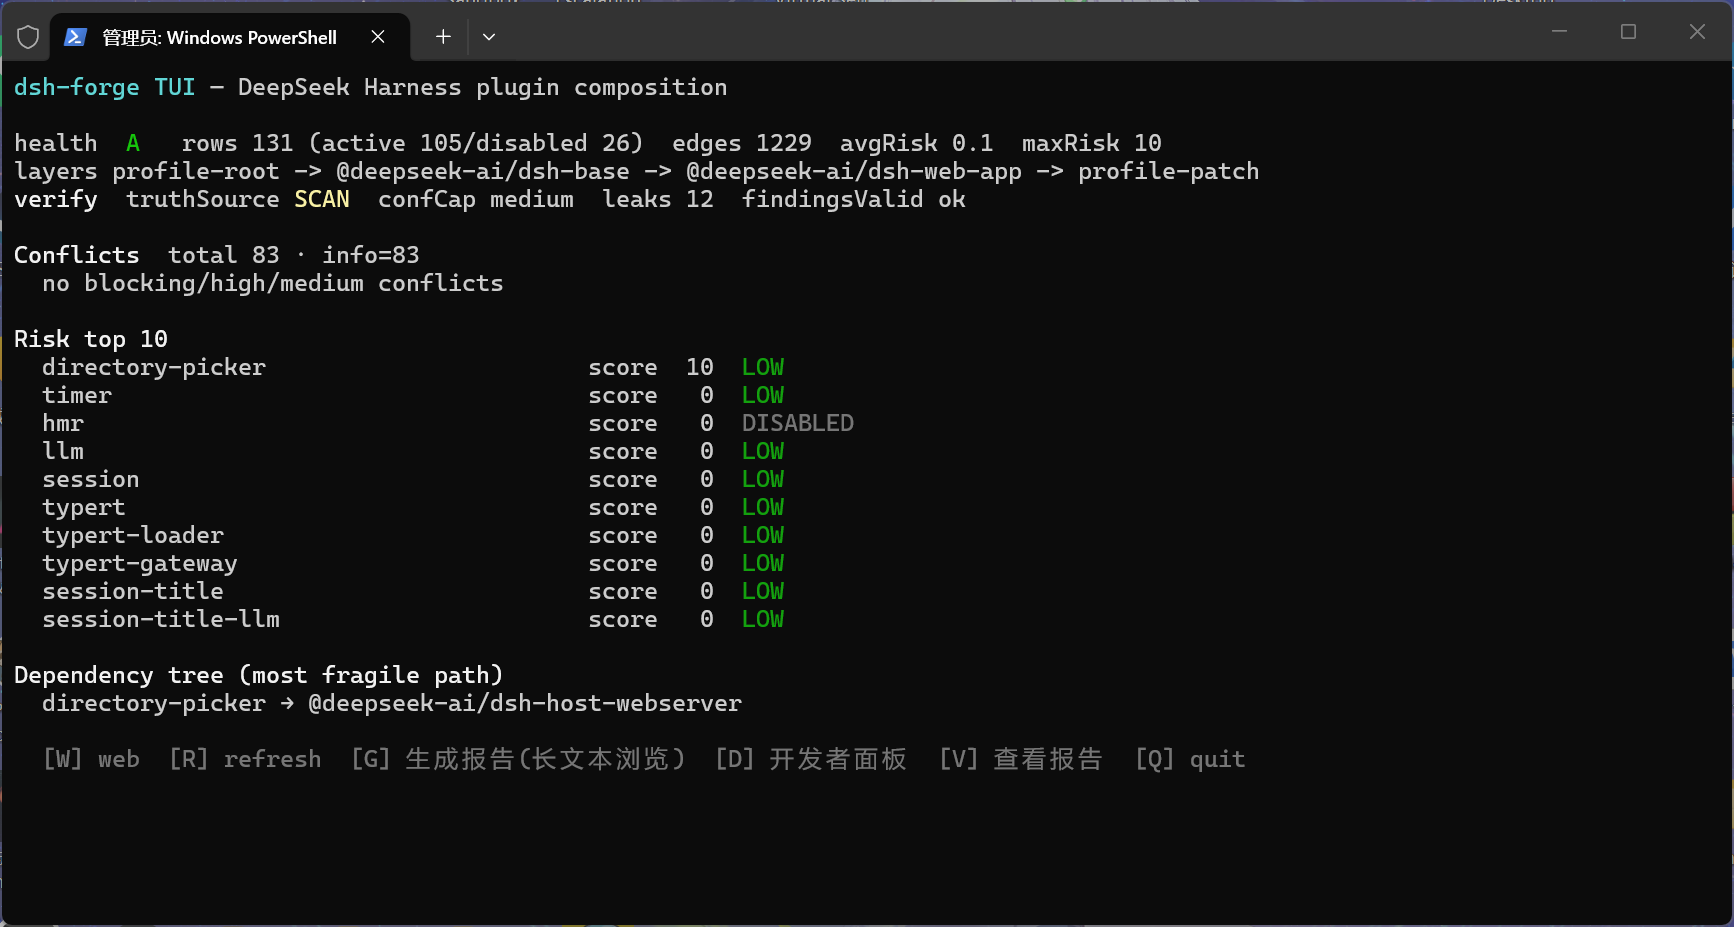Click the findingsValid ok status
1734x927 pixels.
tap(854, 199)
